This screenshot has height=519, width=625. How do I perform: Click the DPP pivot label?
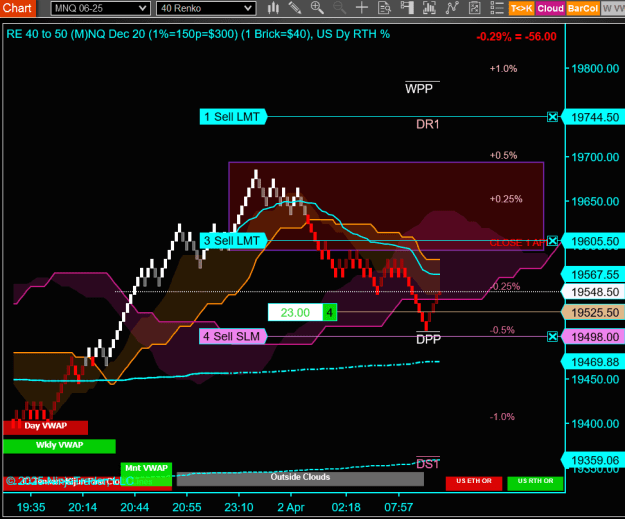pyautogui.click(x=428, y=339)
